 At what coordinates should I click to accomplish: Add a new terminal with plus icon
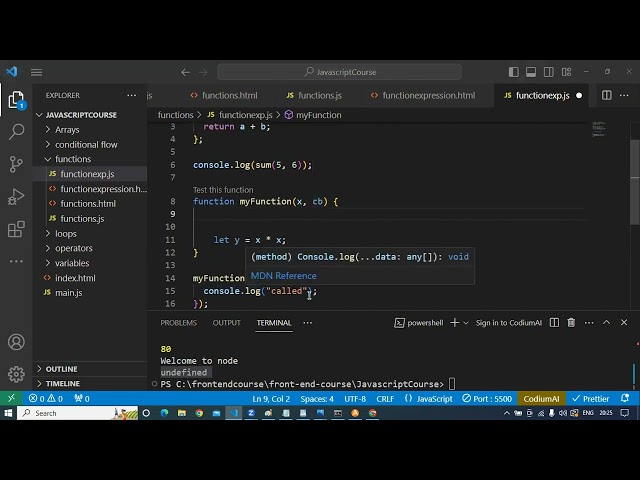tap(455, 322)
